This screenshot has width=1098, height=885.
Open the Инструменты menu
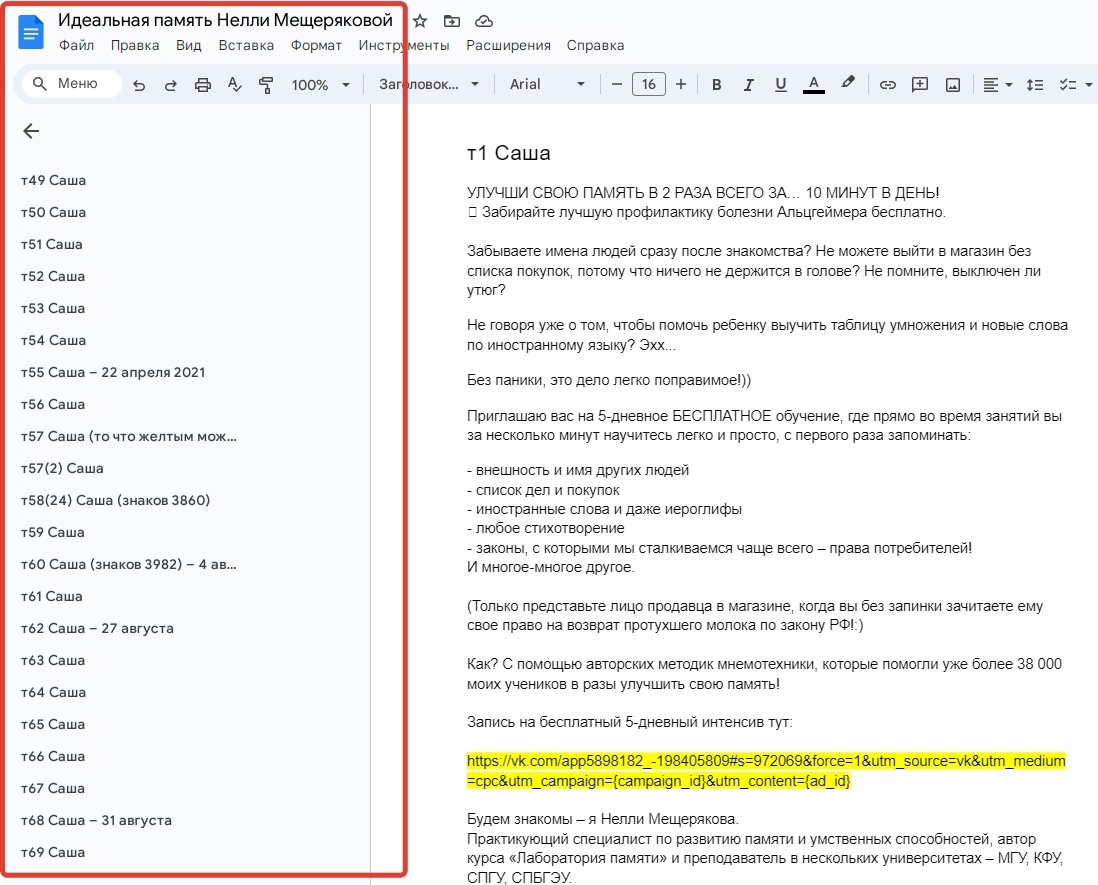pos(403,46)
